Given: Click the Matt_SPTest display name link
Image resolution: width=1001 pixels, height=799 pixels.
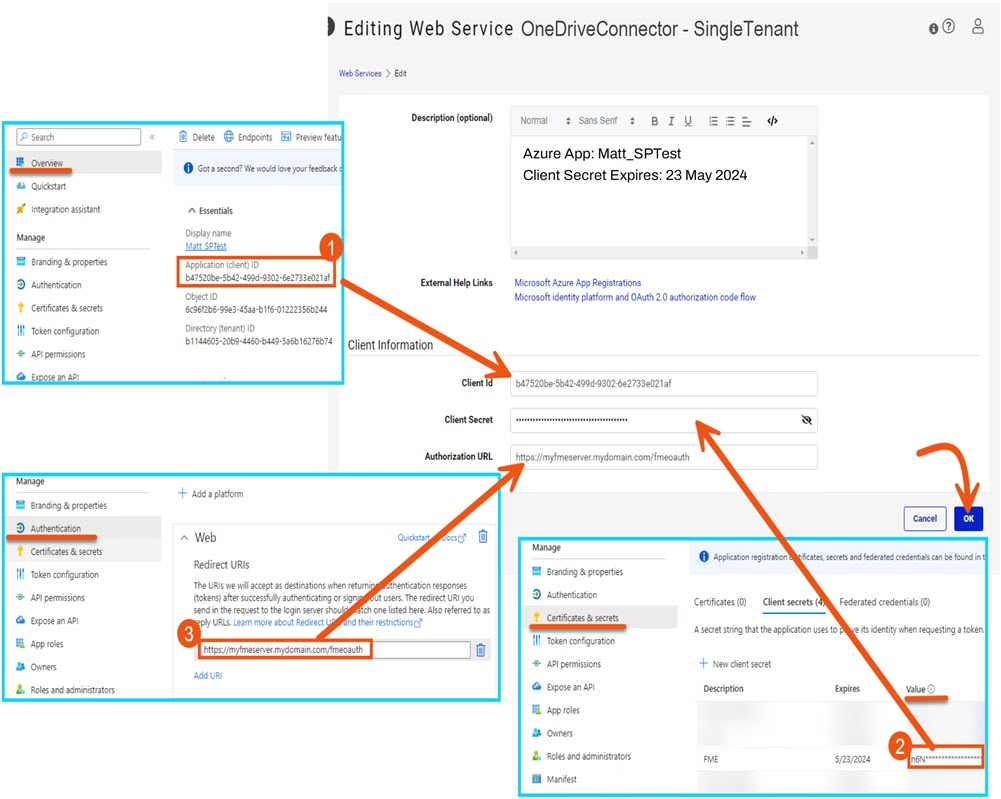Looking at the screenshot, I should [206, 246].
